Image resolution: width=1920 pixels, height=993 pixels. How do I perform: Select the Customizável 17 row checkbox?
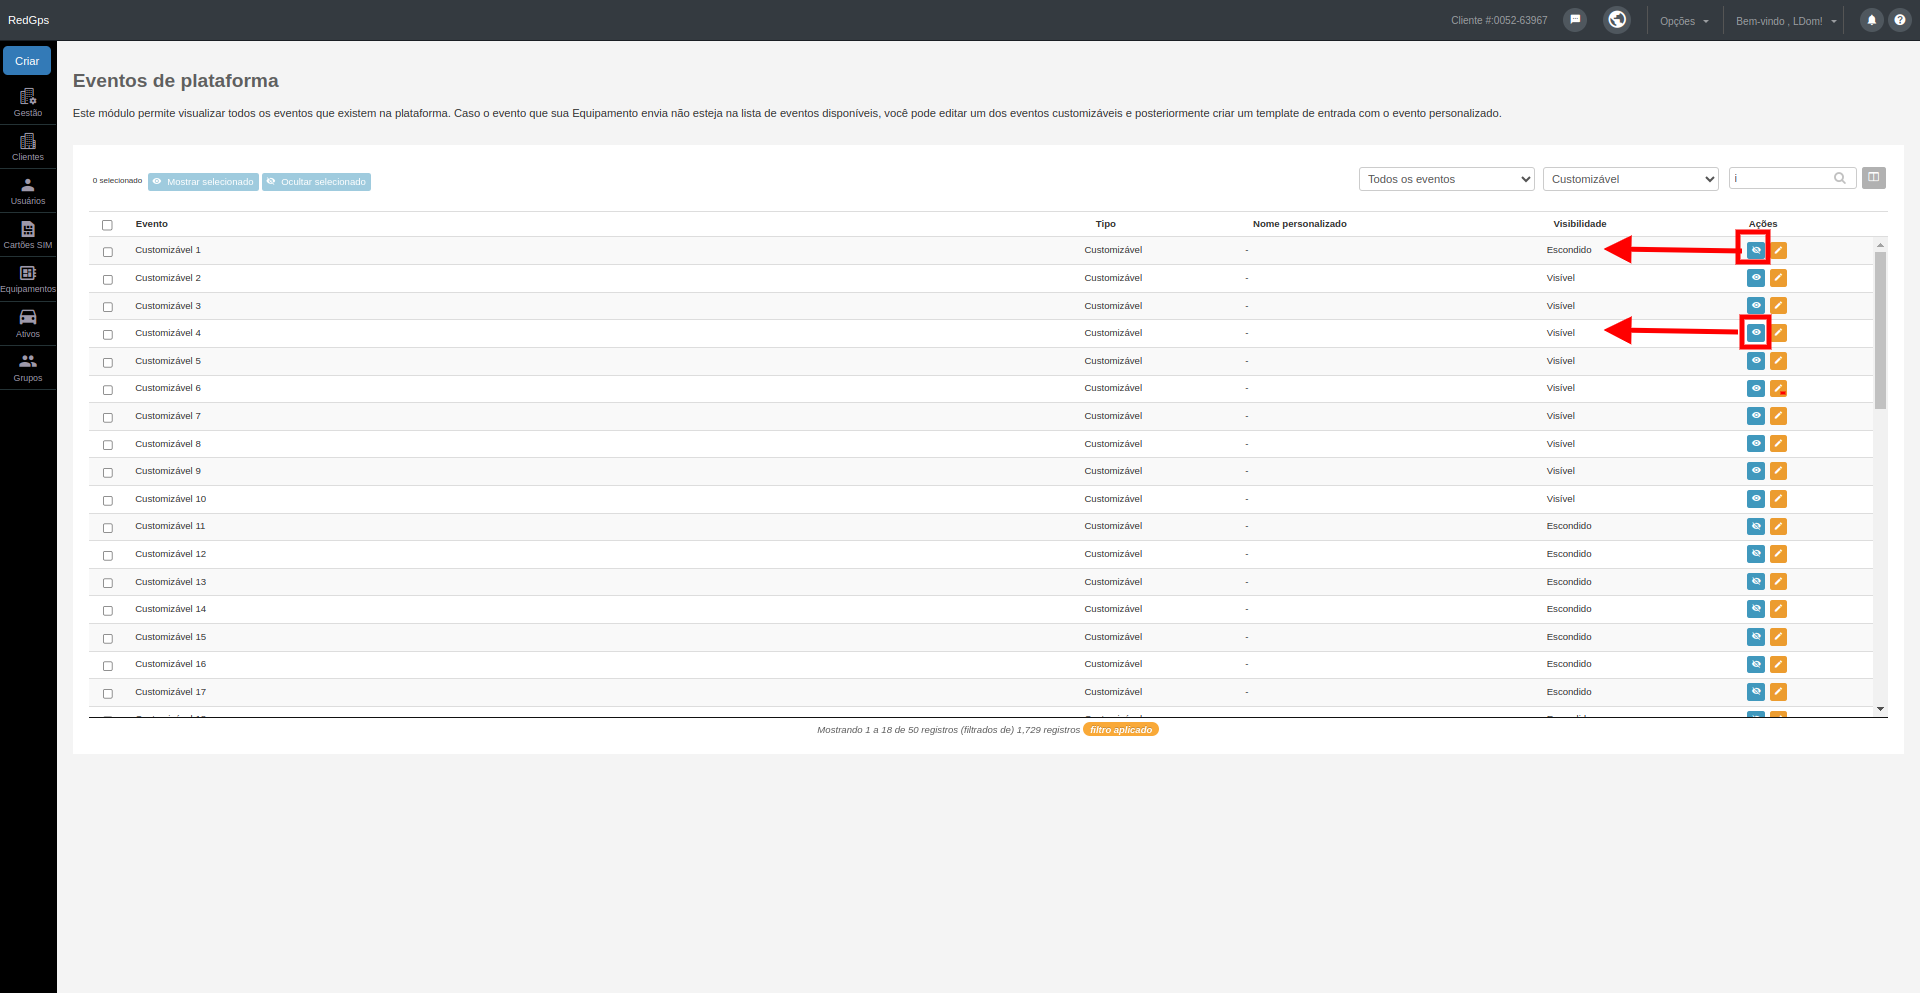click(x=108, y=693)
